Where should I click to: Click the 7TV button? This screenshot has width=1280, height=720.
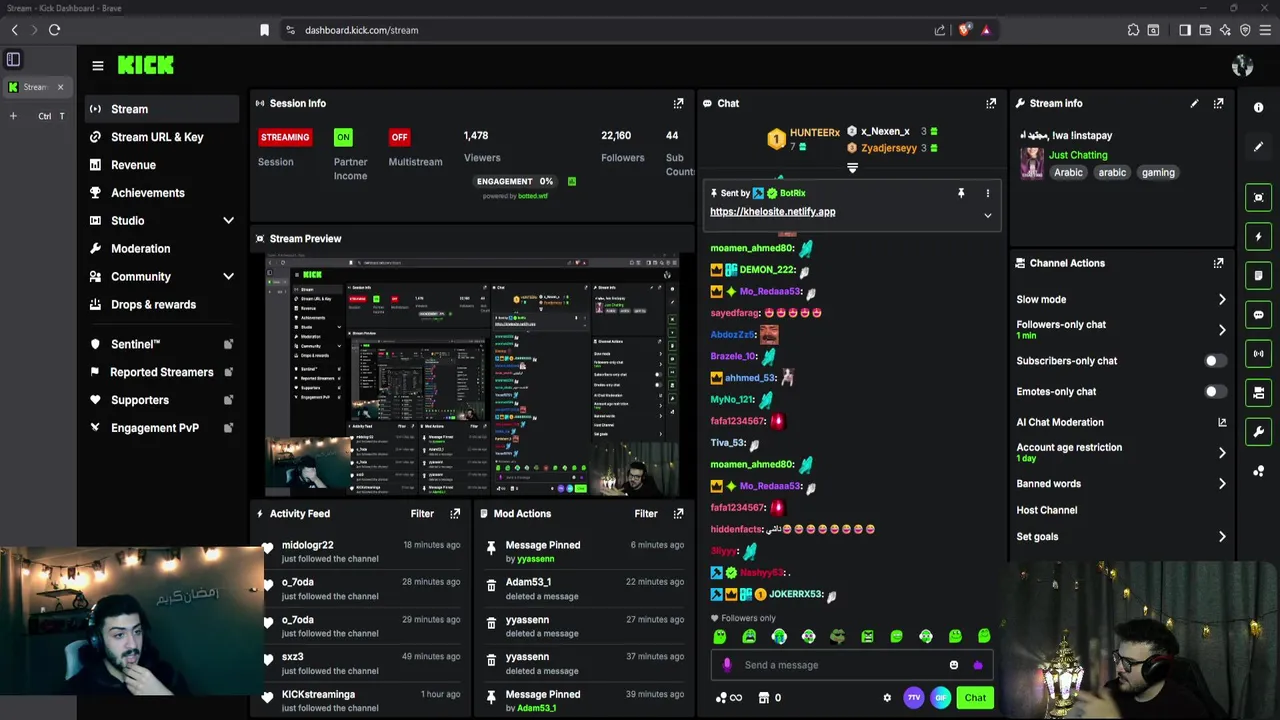tap(913, 698)
